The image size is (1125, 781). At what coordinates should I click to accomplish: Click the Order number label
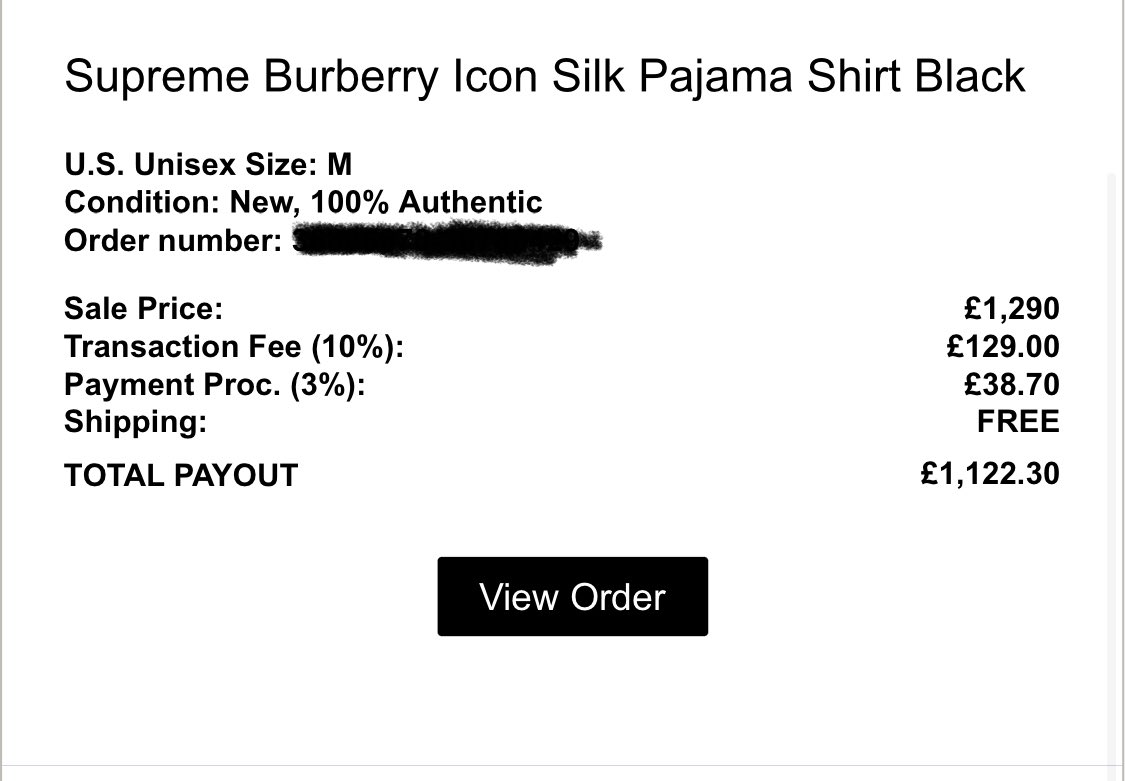(x=173, y=240)
